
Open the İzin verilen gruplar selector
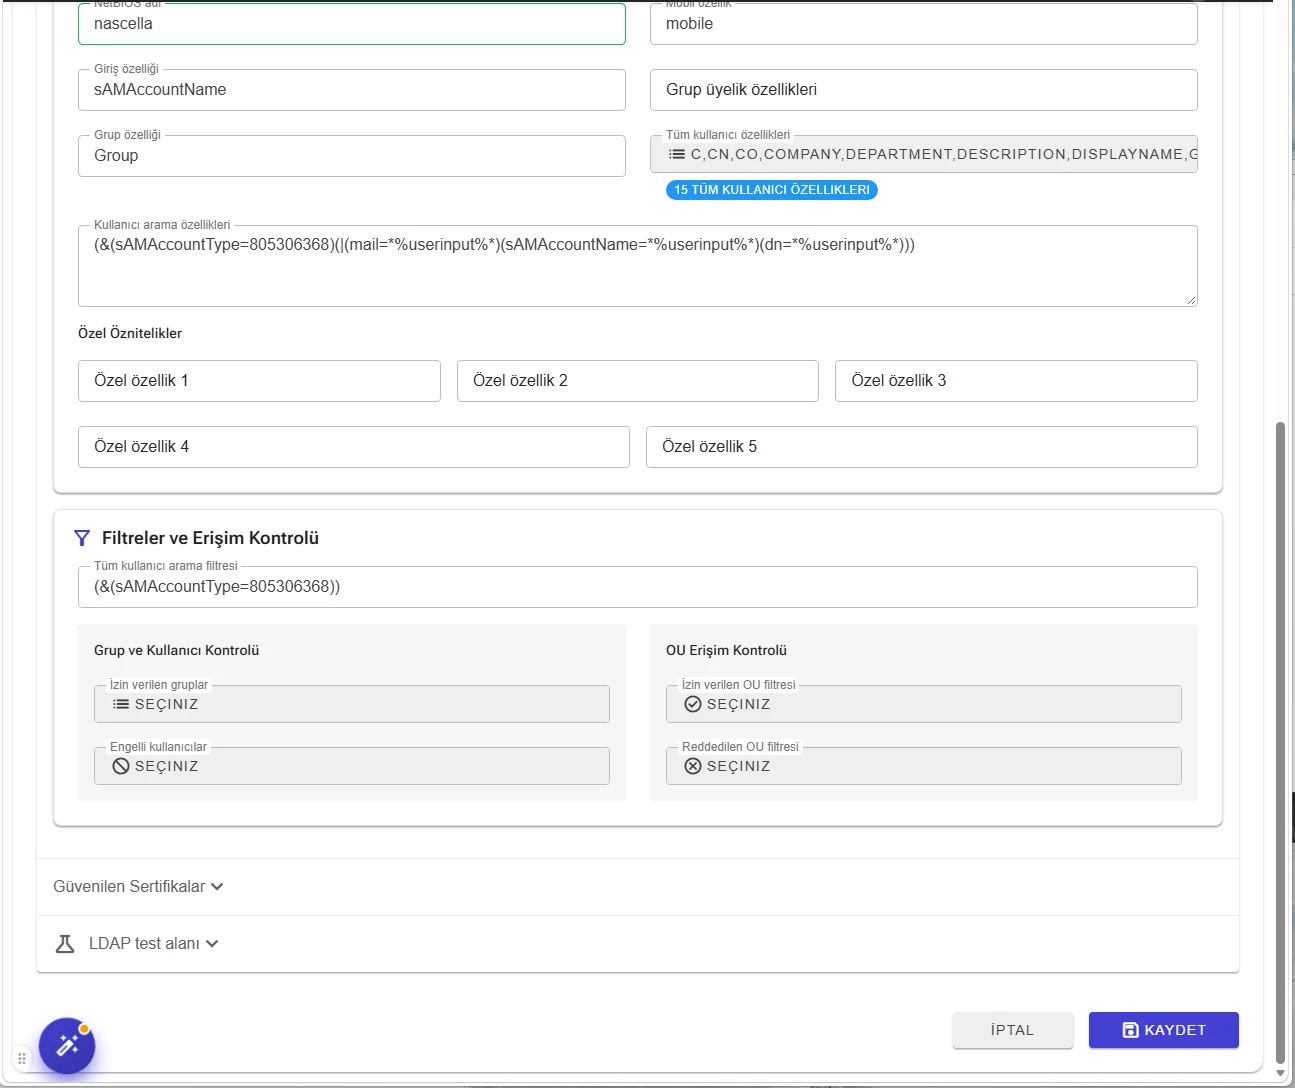click(352, 704)
